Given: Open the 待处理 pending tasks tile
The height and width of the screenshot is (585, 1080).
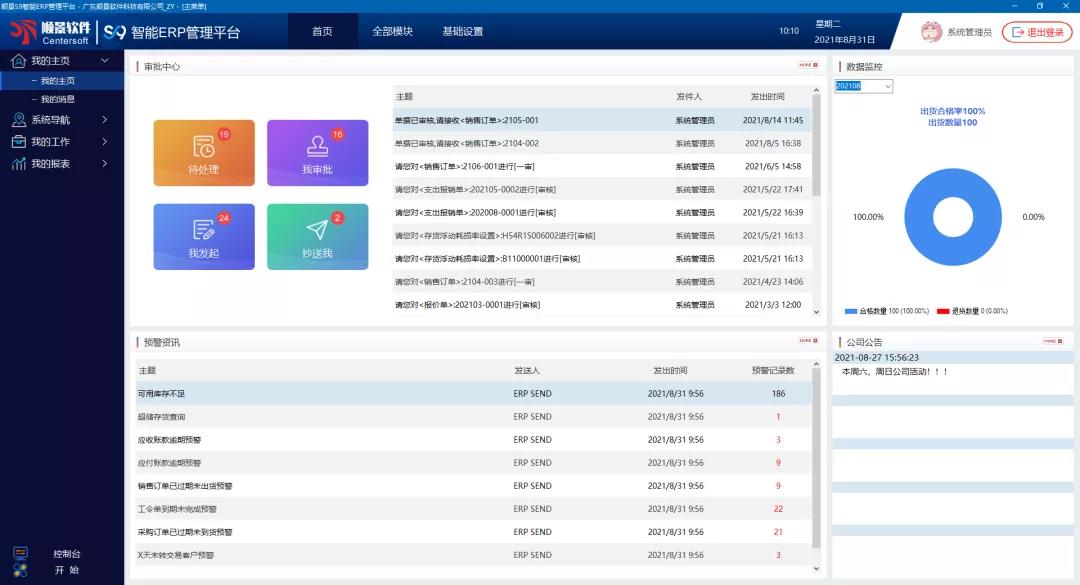Looking at the screenshot, I should (x=204, y=153).
